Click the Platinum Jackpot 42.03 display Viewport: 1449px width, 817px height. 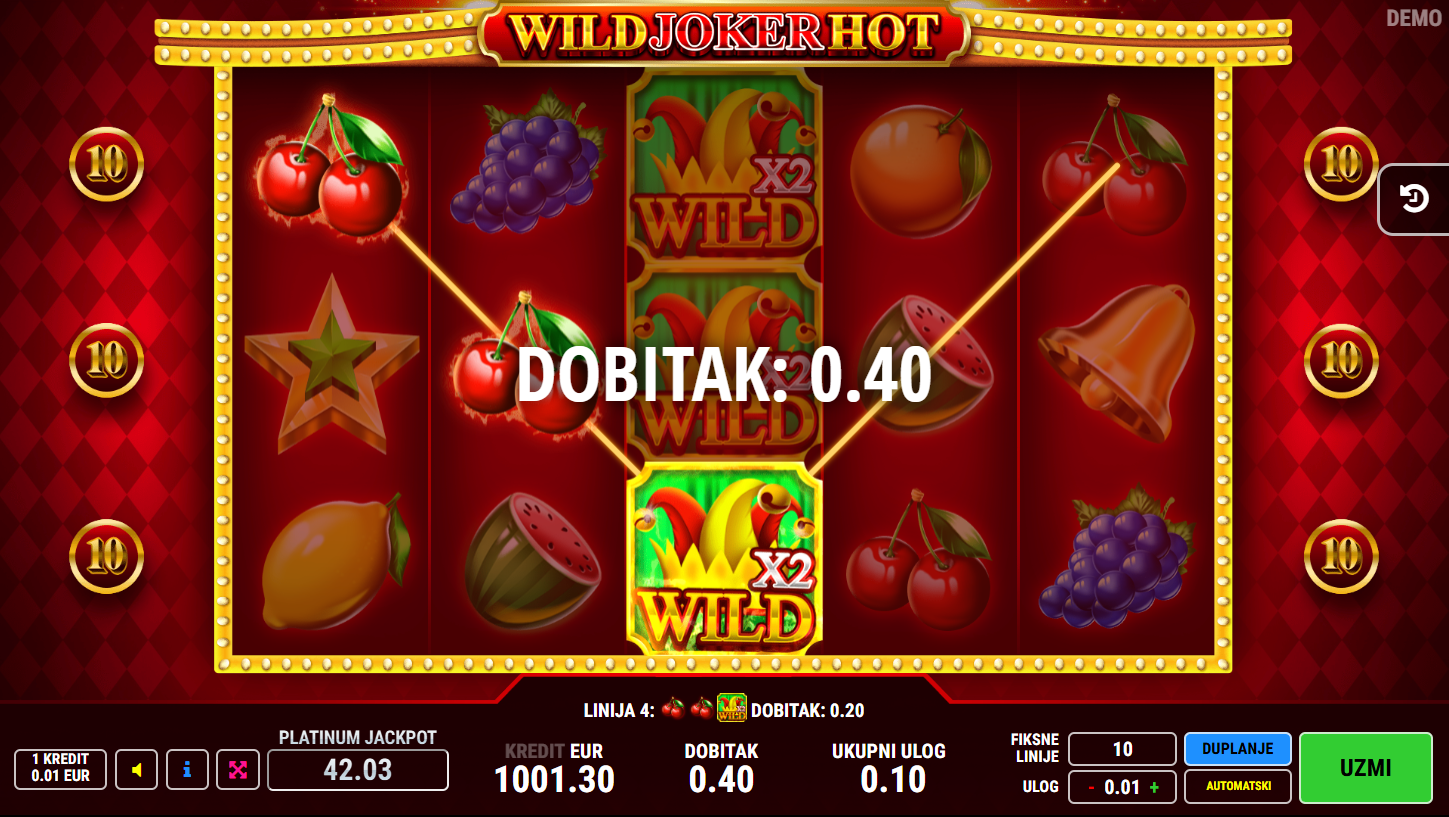pyautogui.click(x=357, y=770)
